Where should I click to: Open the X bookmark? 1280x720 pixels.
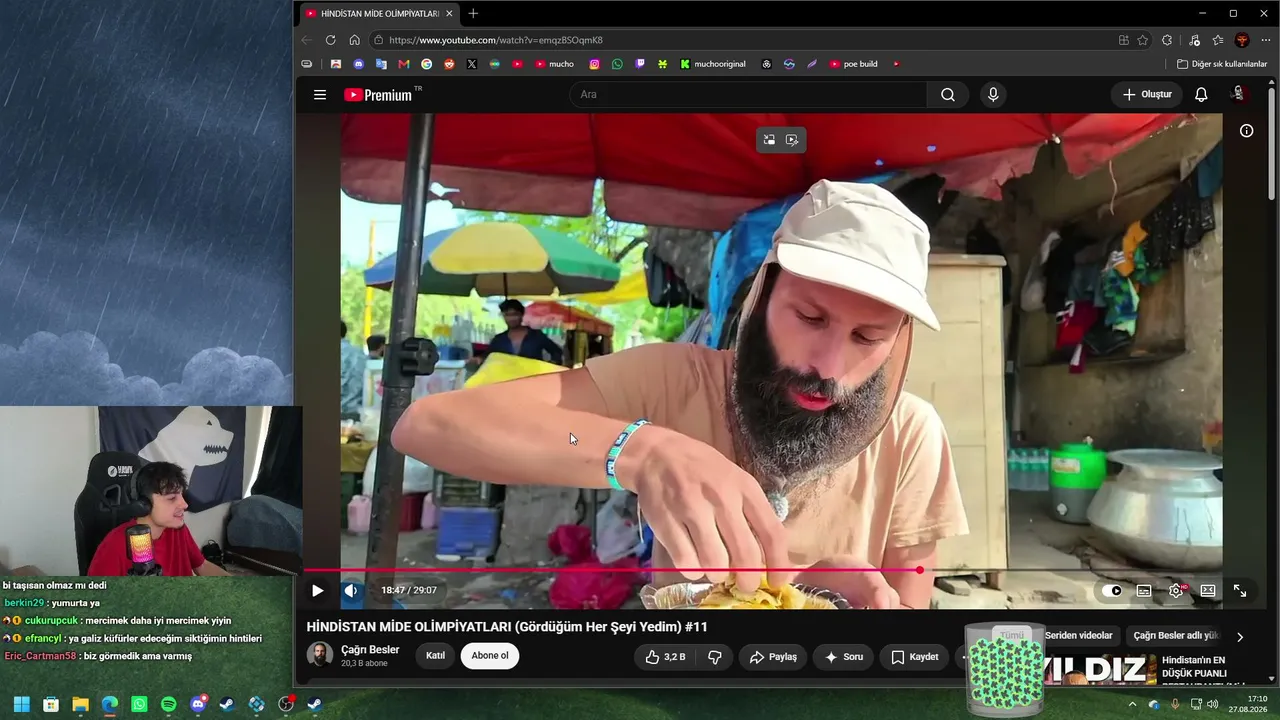[x=472, y=64]
